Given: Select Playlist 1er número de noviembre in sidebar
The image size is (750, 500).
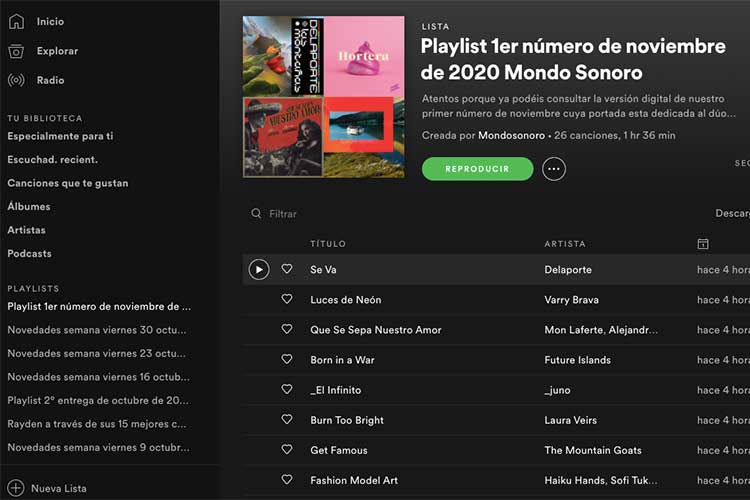Looking at the screenshot, I should point(99,307).
